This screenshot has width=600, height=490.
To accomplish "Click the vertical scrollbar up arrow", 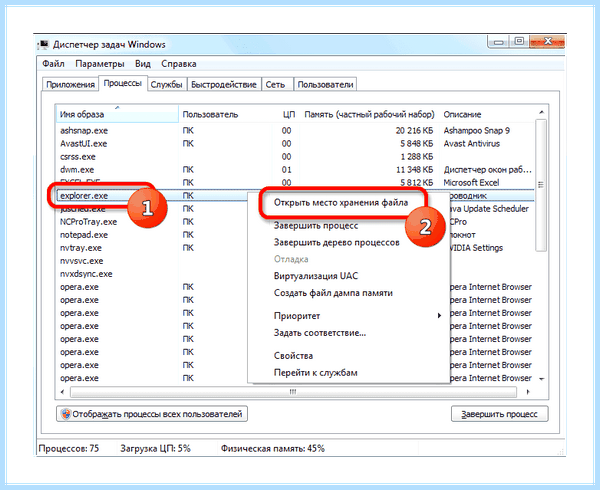I will pyautogui.click(x=541, y=112).
